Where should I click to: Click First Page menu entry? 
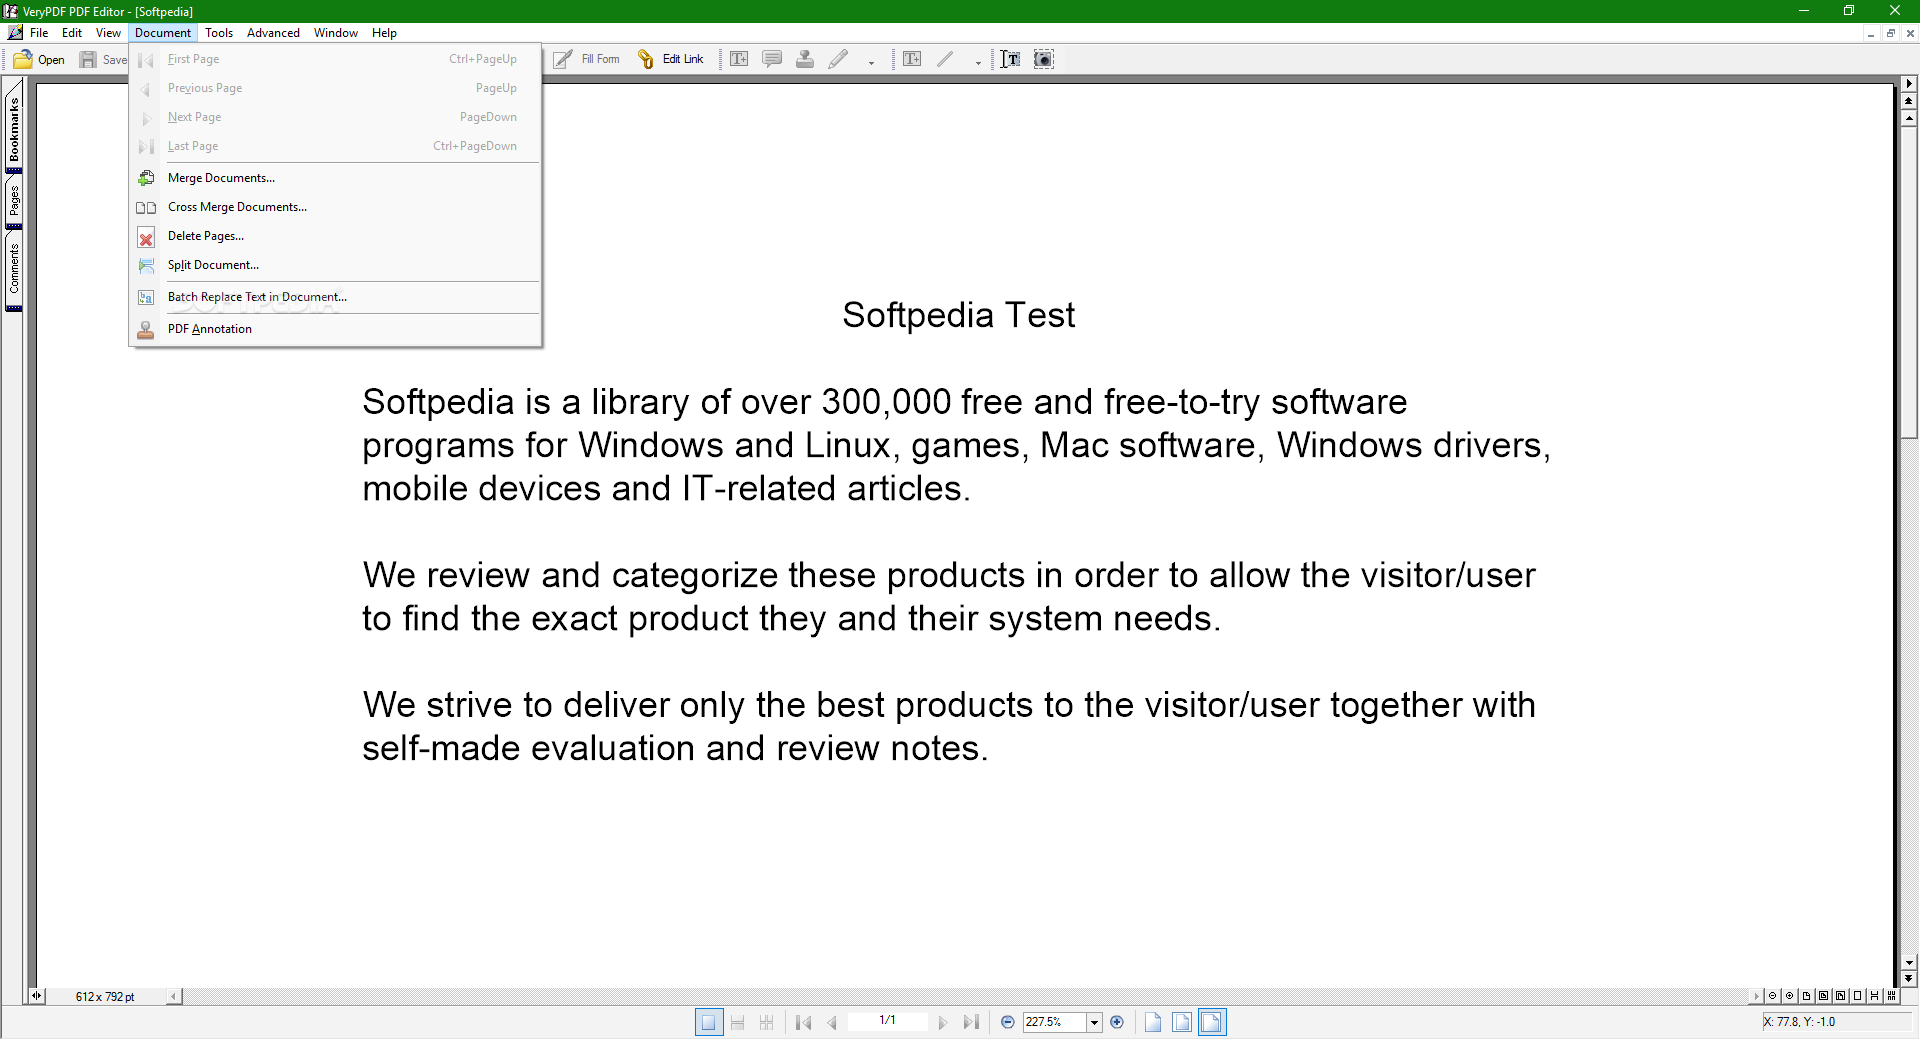click(x=335, y=59)
